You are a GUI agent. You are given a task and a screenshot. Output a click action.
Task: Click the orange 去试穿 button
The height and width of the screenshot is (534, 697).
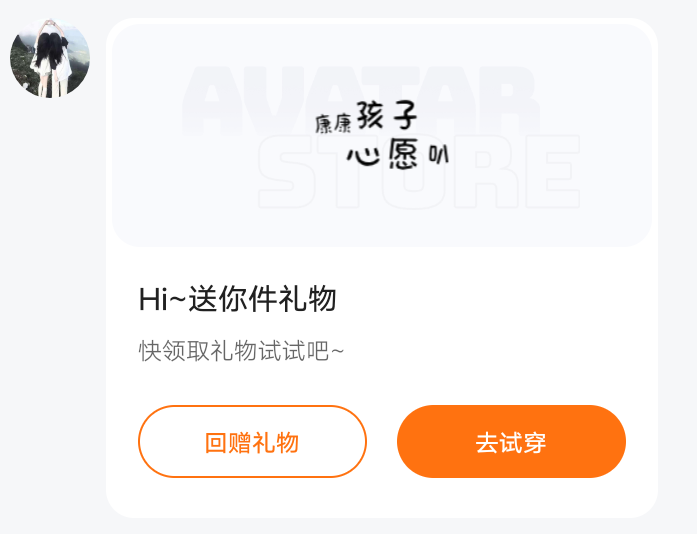(x=511, y=442)
